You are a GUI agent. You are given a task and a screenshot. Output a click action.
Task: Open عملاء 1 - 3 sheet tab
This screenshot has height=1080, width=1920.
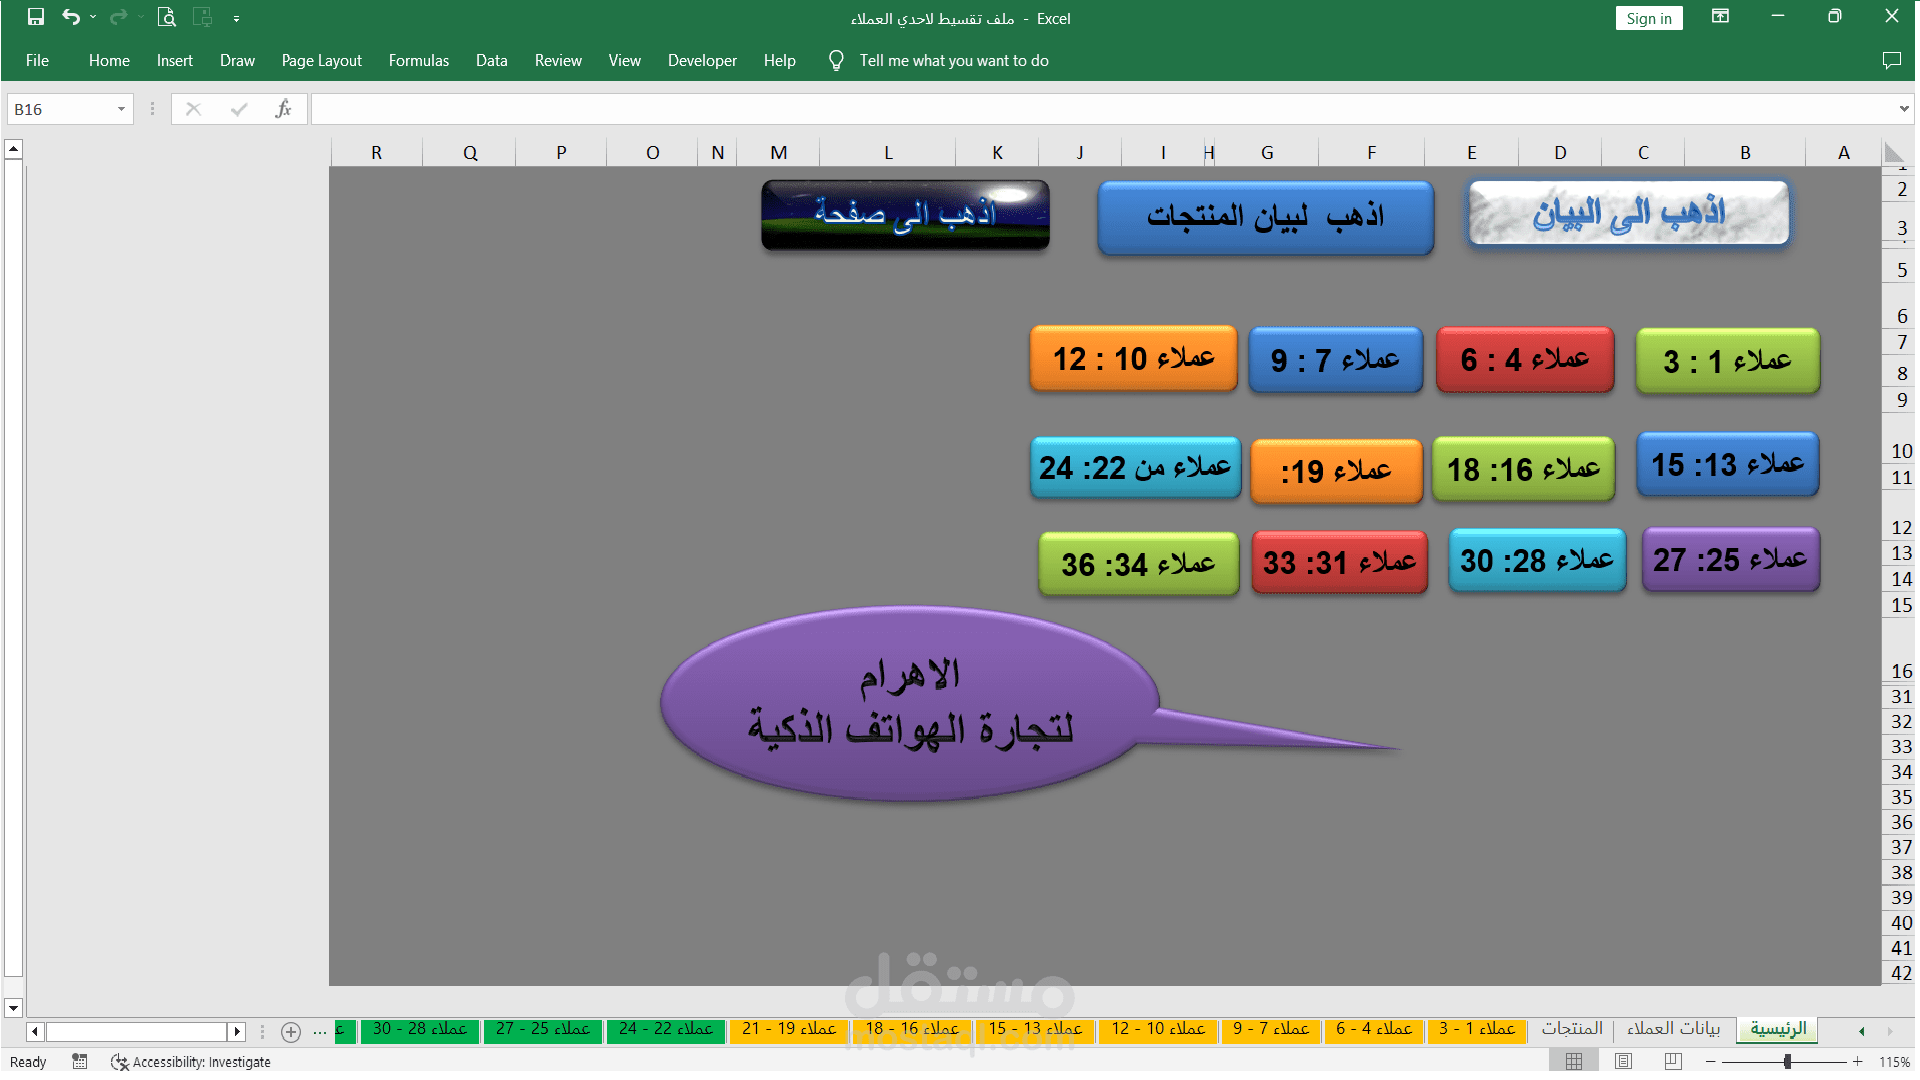pyautogui.click(x=1476, y=1029)
